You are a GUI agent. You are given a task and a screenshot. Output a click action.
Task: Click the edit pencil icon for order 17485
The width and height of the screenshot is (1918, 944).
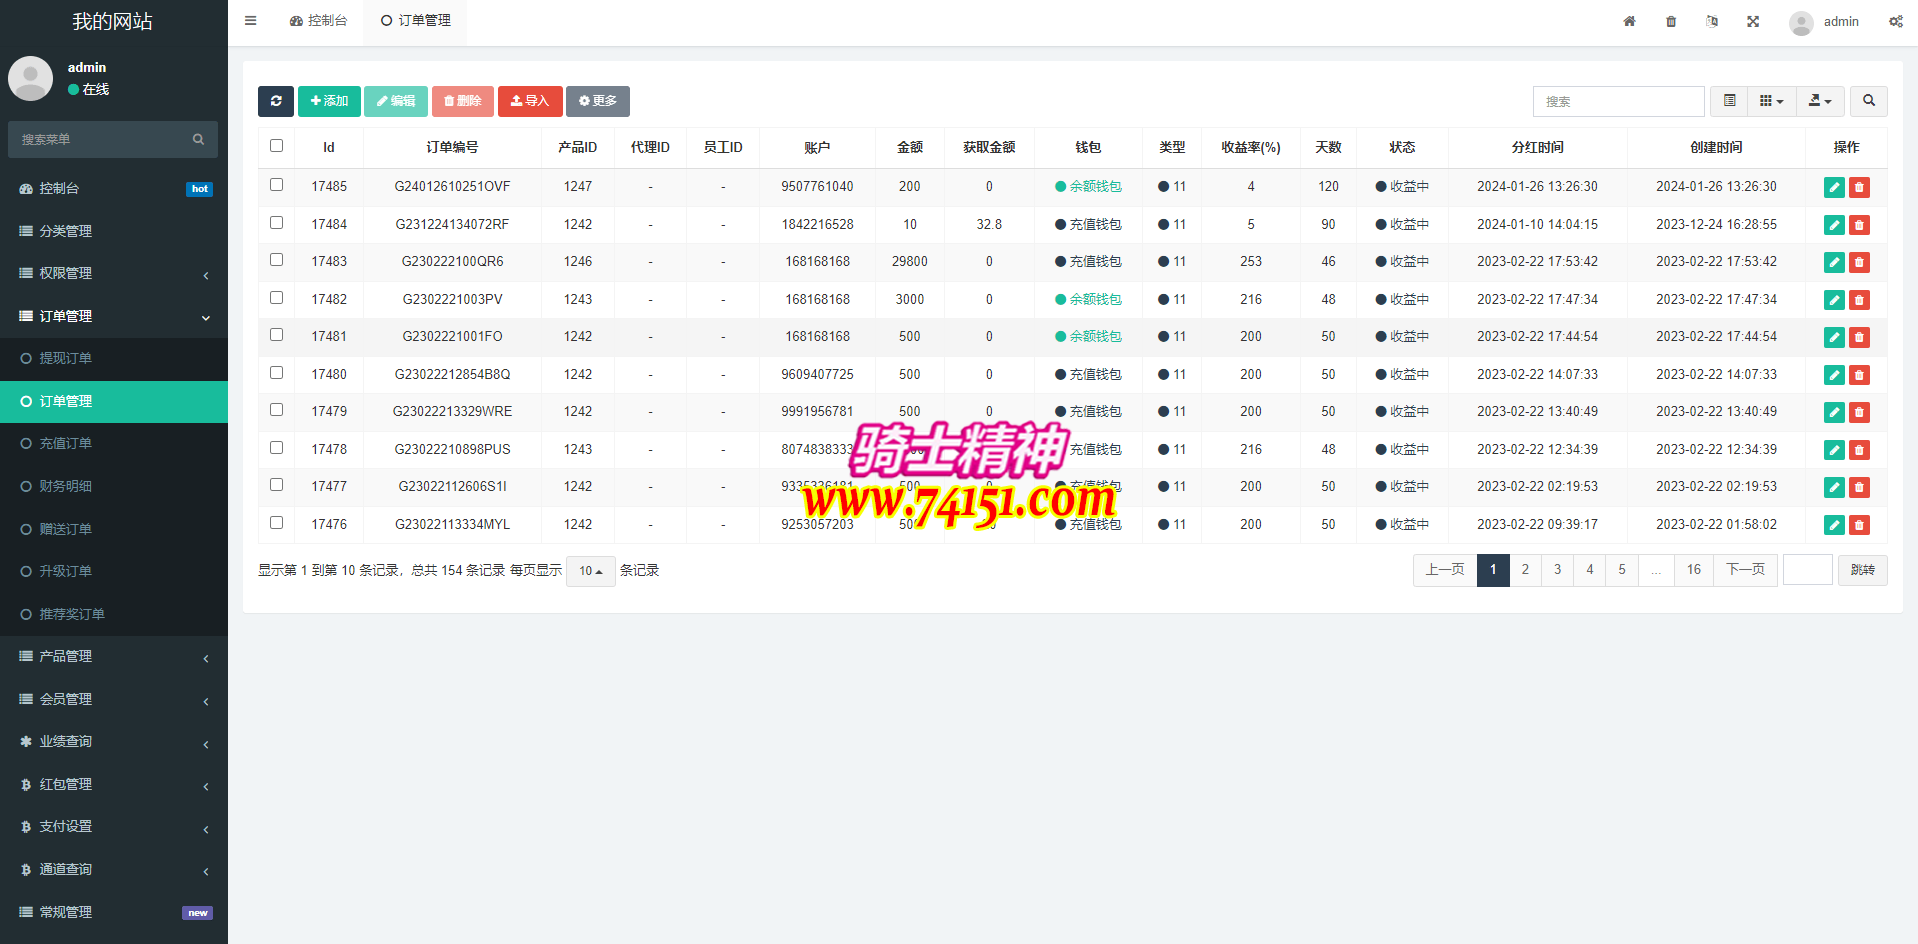1834,187
